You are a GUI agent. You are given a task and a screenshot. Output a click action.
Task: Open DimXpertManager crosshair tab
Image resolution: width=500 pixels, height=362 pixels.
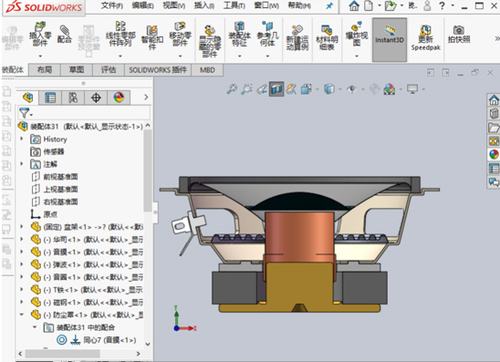pos(96,98)
